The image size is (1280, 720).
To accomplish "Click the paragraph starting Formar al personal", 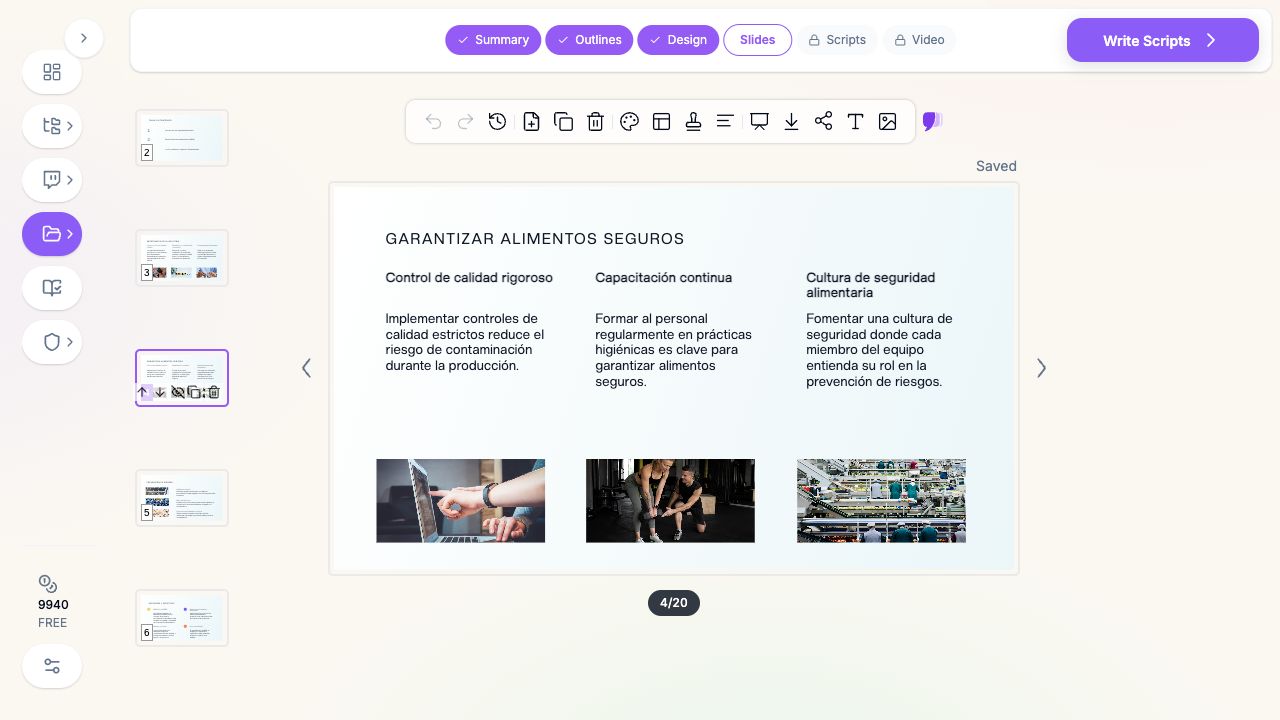I will pyautogui.click(x=673, y=350).
